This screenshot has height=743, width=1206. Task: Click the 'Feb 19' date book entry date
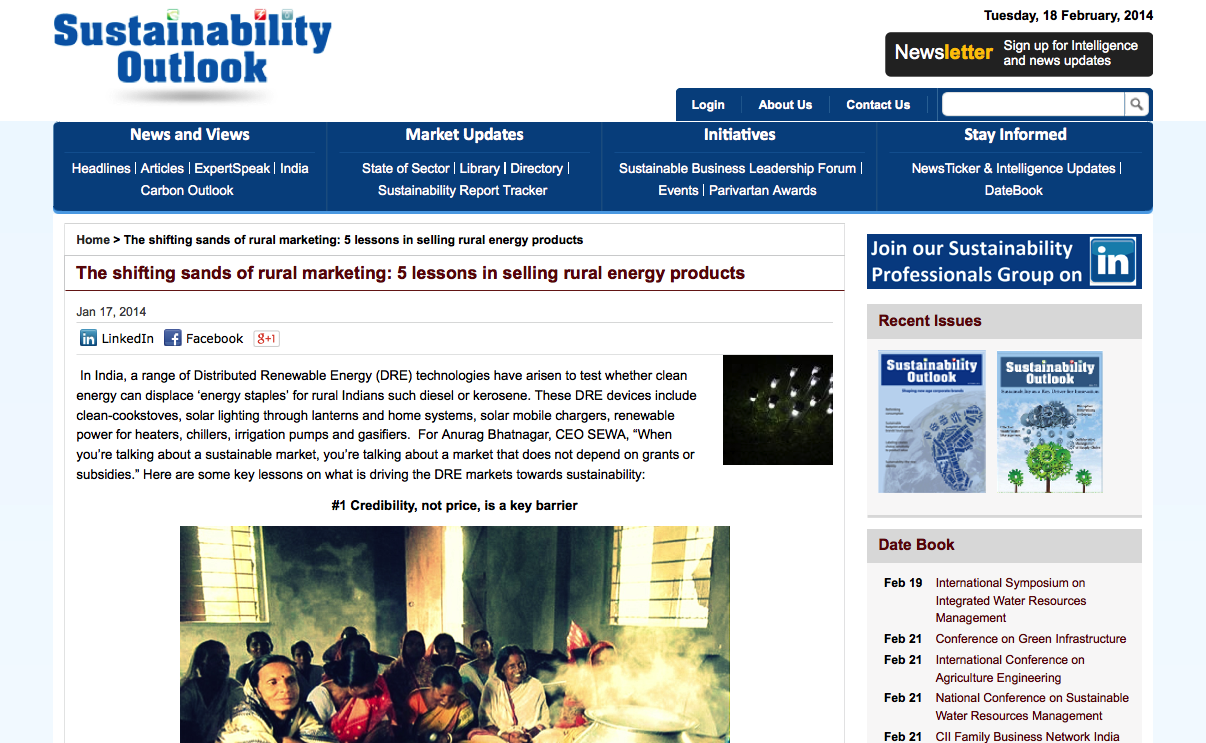(x=903, y=583)
